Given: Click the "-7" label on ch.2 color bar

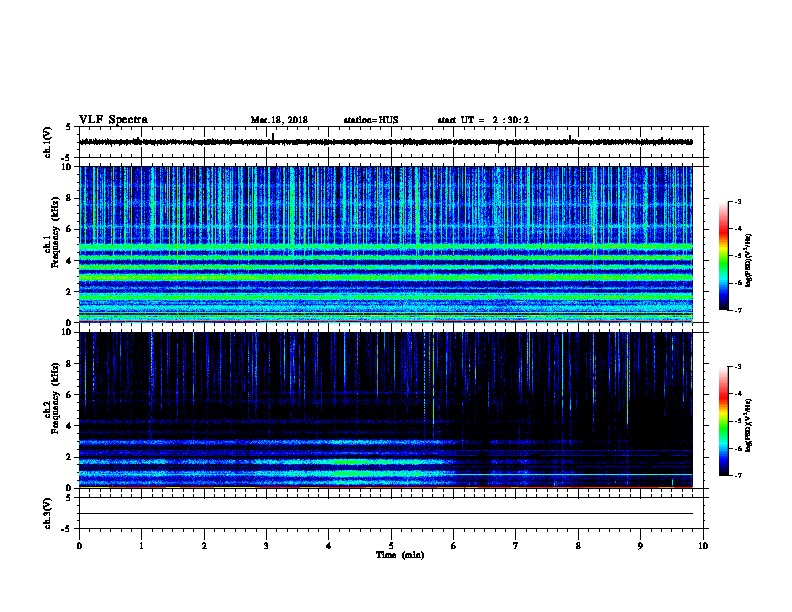Looking at the screenshot, I should pos(737,475).
